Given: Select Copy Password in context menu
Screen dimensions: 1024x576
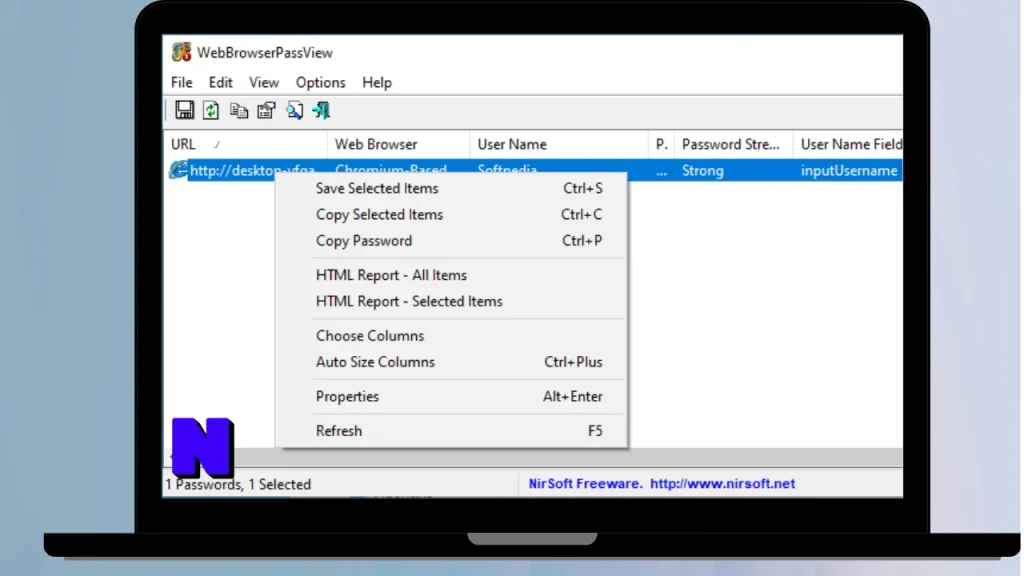Looking at the screenshot, I should 451,240.
